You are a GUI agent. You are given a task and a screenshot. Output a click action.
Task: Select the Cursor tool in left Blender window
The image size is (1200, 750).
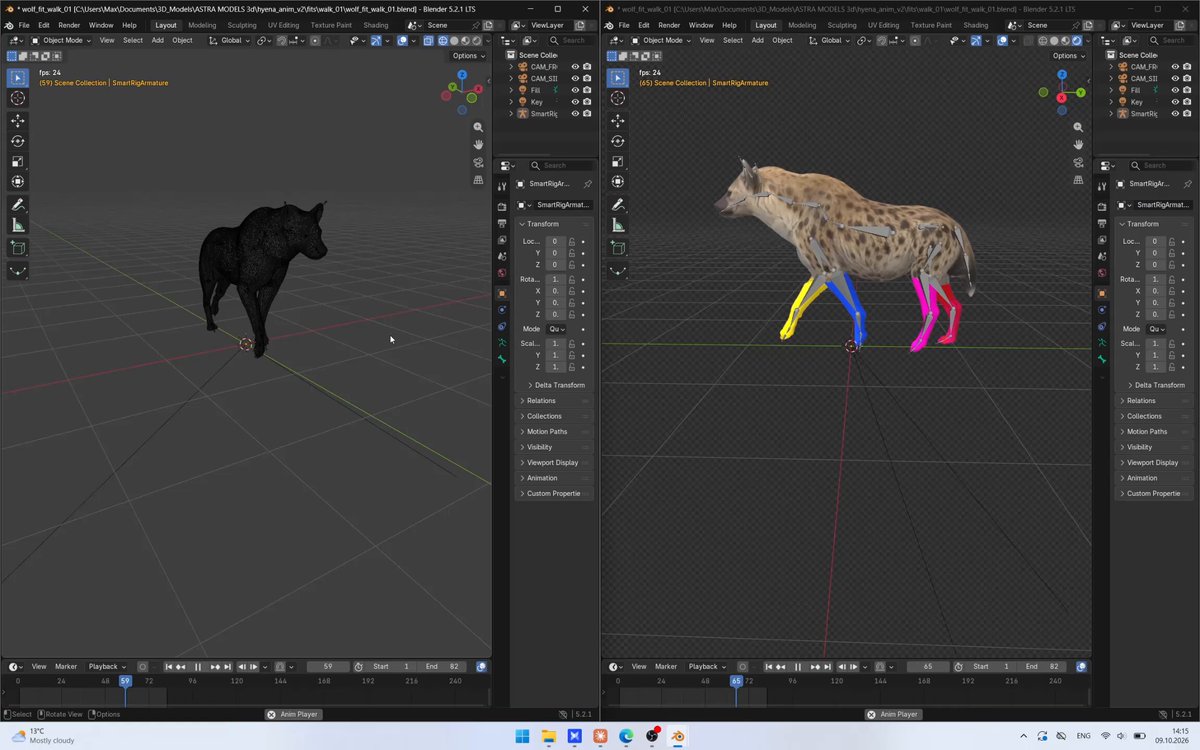(x=18, y=98)
